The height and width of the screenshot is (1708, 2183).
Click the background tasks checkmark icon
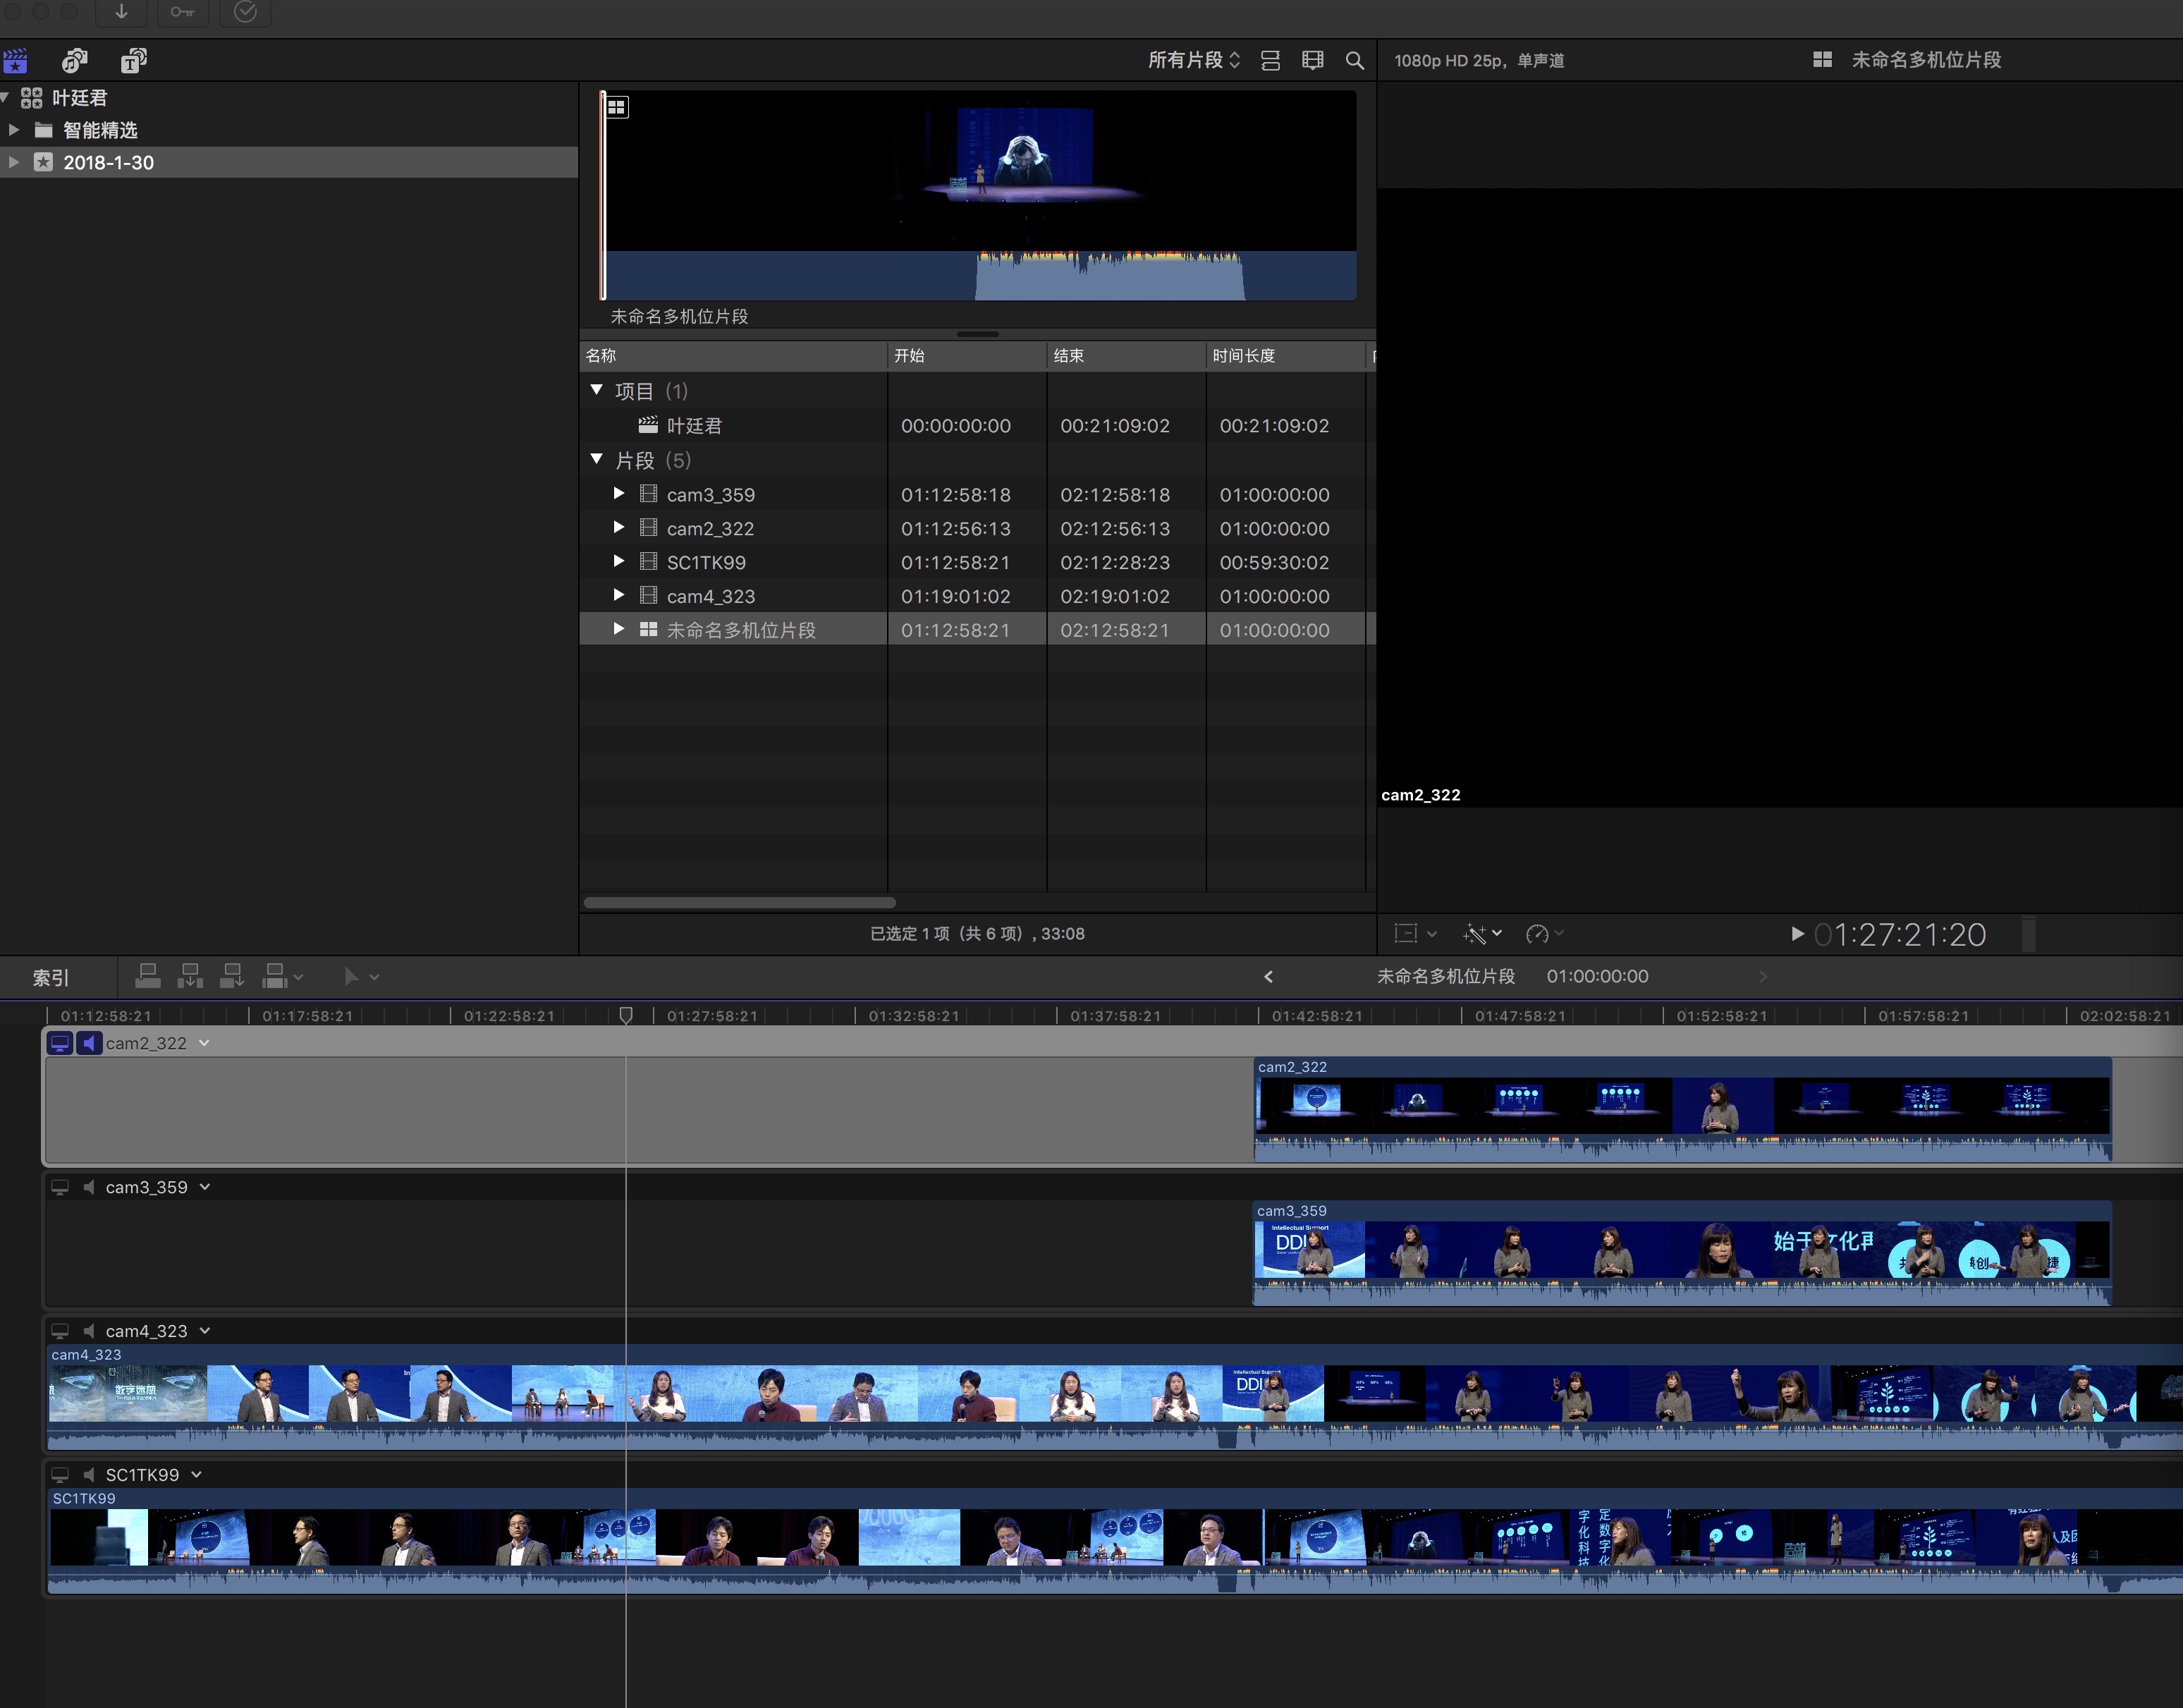point(245,12)
